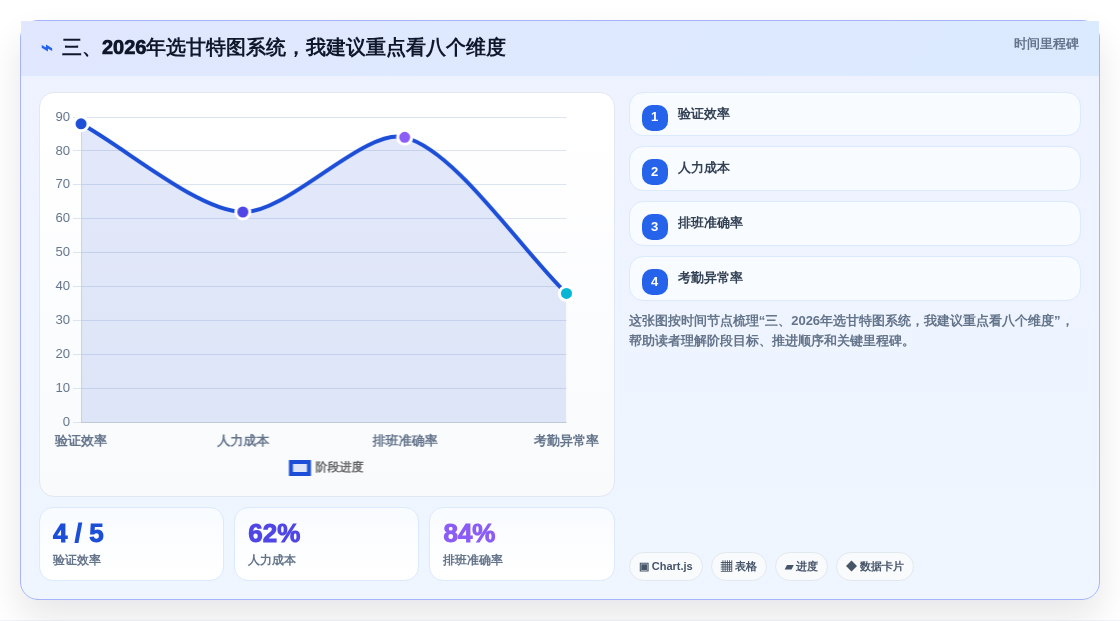Click the 数据卡片 tag chip
This screenshot has width=1120, height=621.
875,567
